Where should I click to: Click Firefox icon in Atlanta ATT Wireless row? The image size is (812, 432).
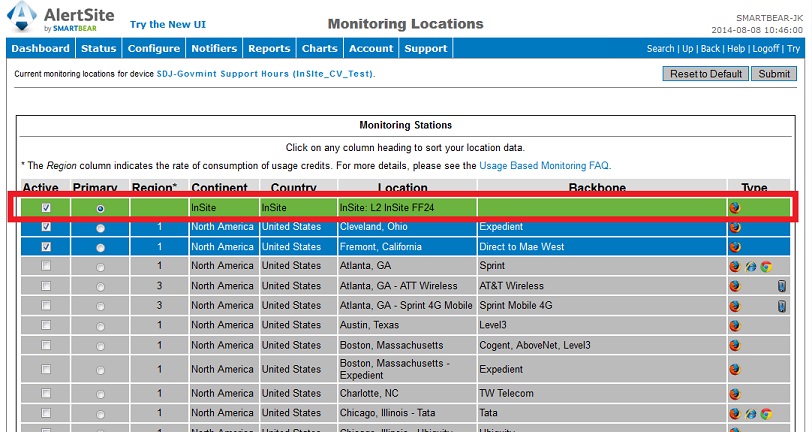coord(735,286)
